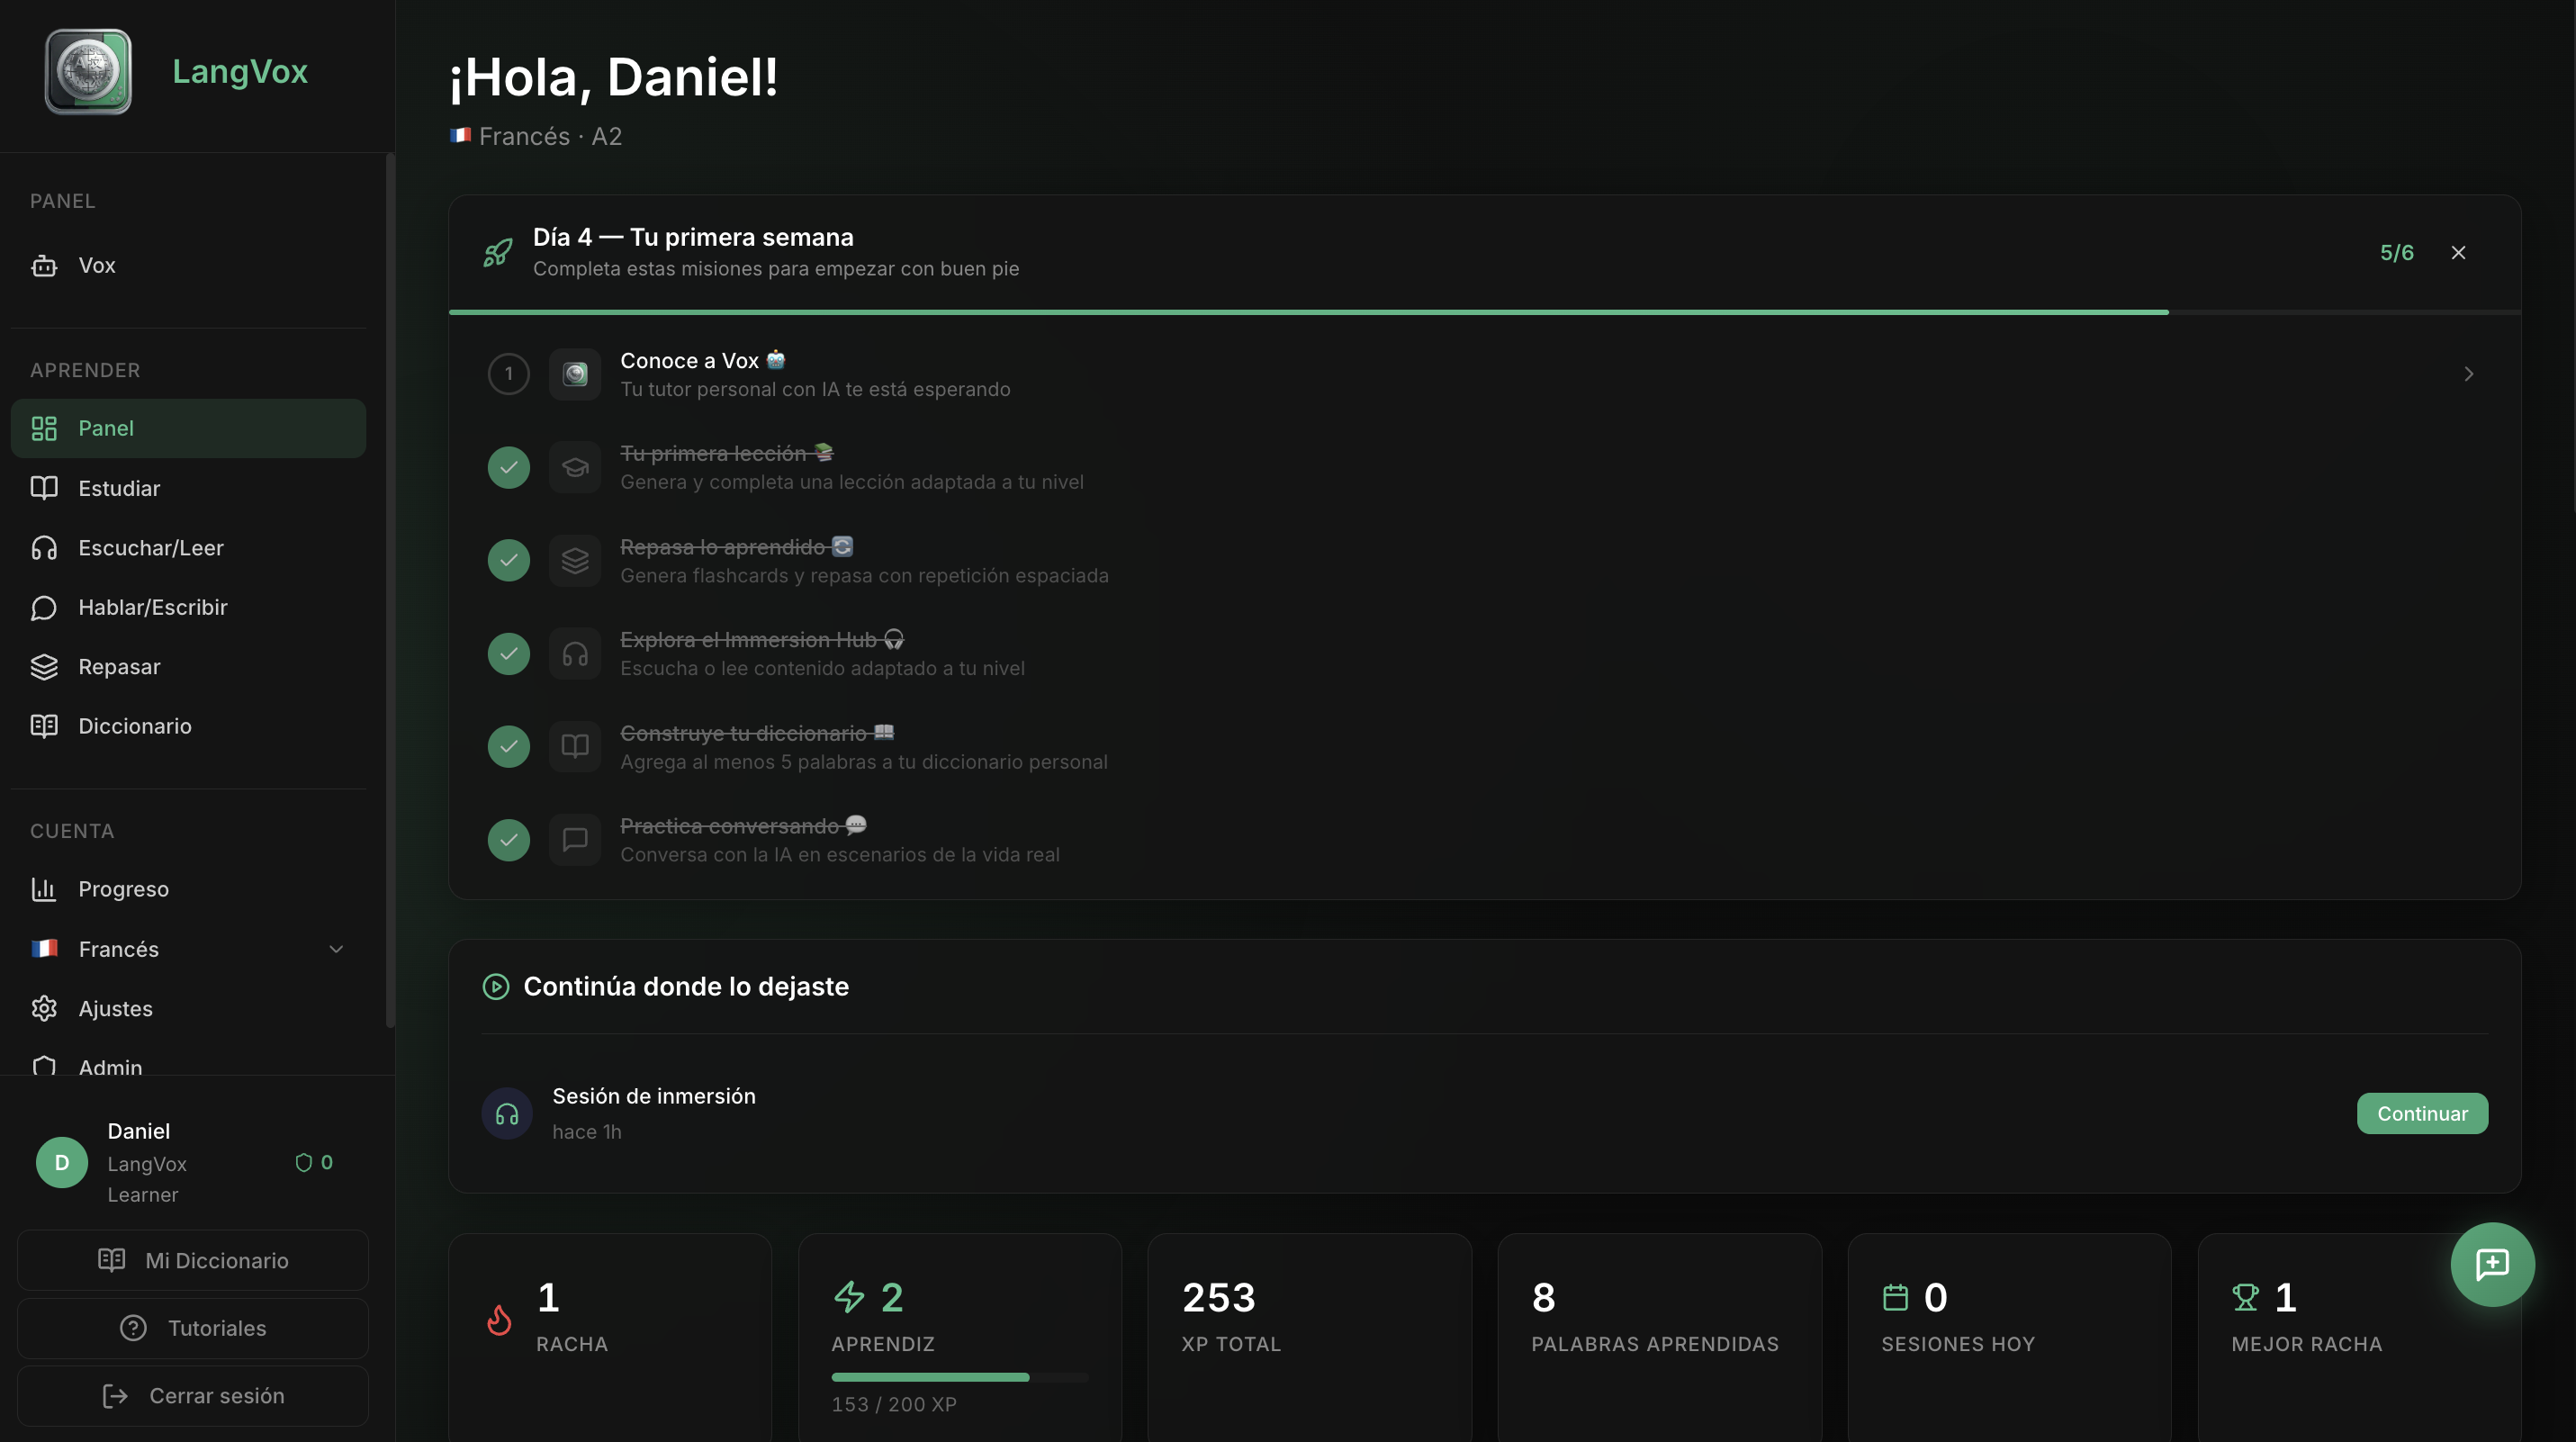Click the lightning bolt Aprendiz icon
The width and height of the screenshot is (2576, 1442).
(849, 1296)
